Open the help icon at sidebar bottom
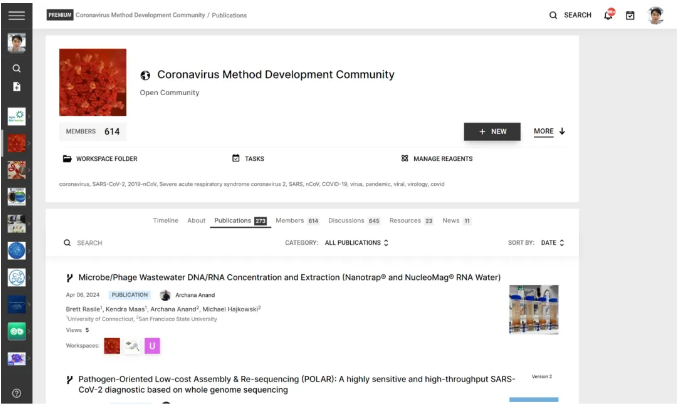677x406 pixels. coord(16,393)
